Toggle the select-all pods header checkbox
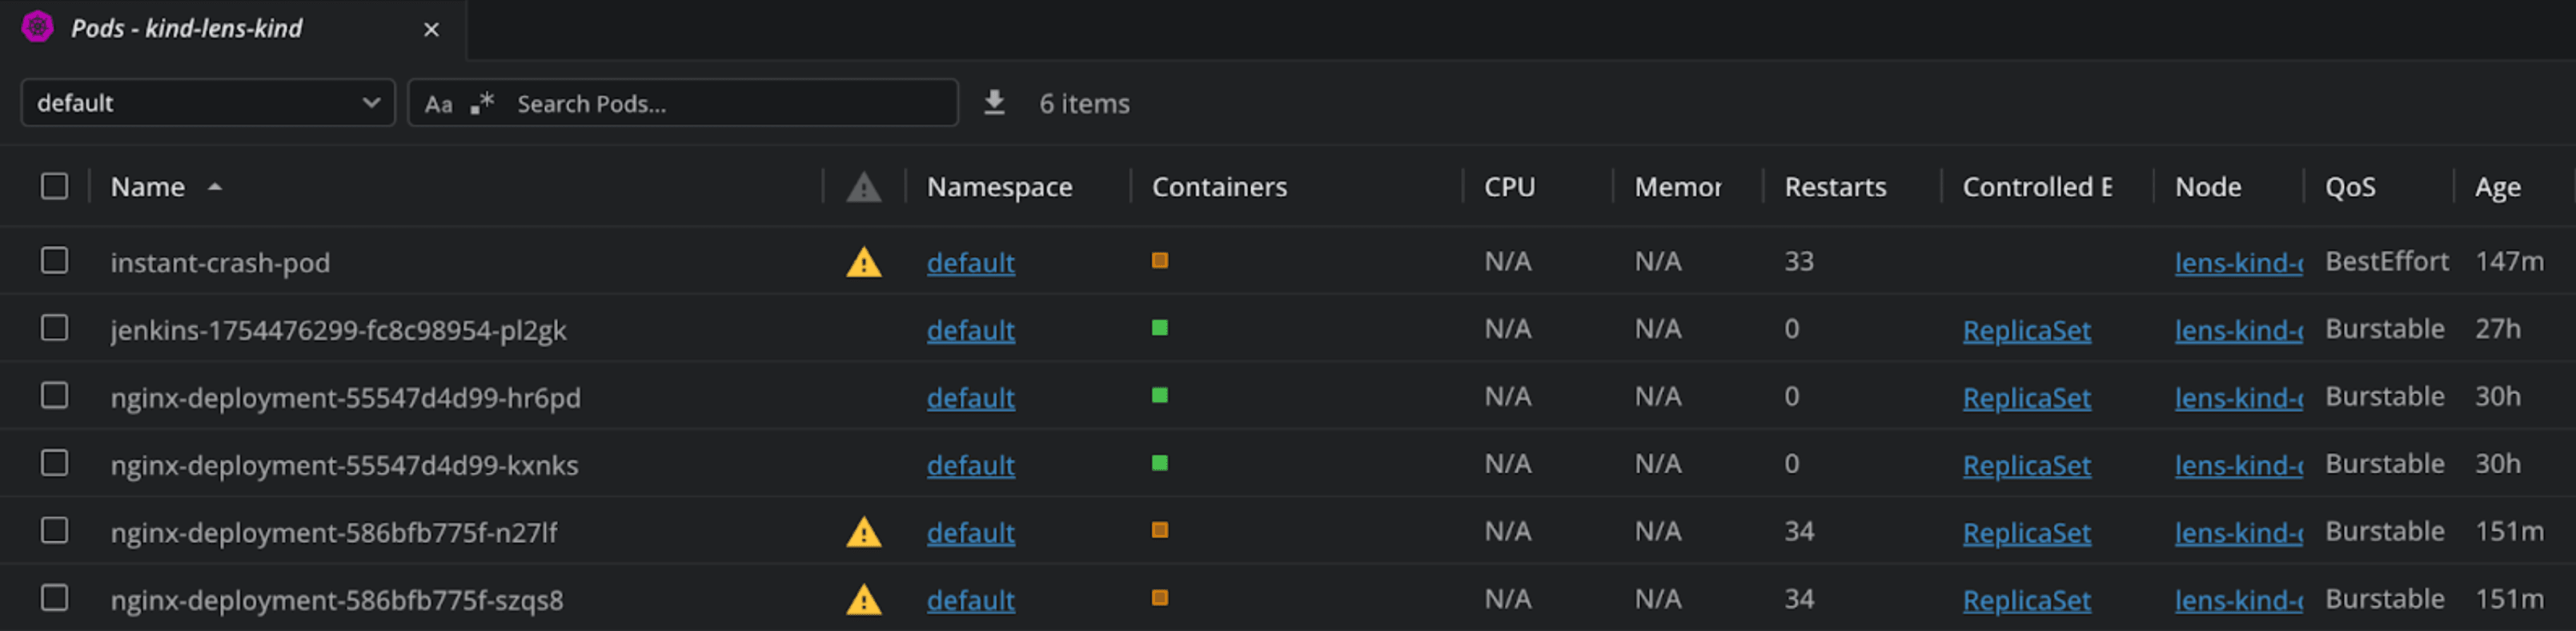 pos(55,186)
